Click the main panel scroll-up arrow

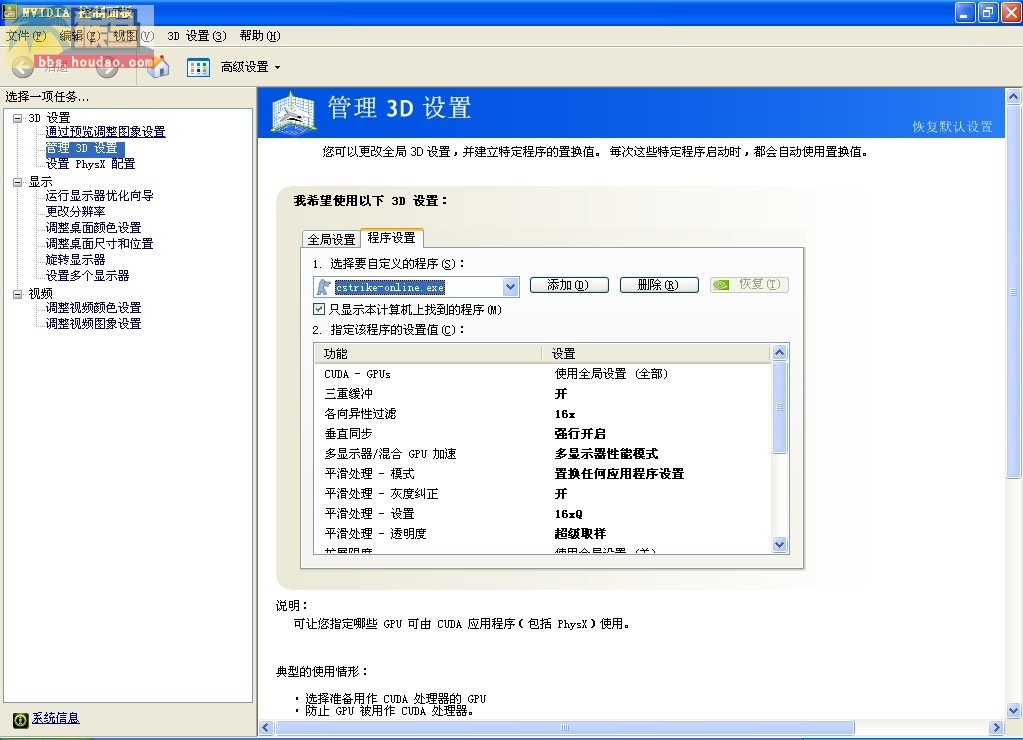(1013, 97)
